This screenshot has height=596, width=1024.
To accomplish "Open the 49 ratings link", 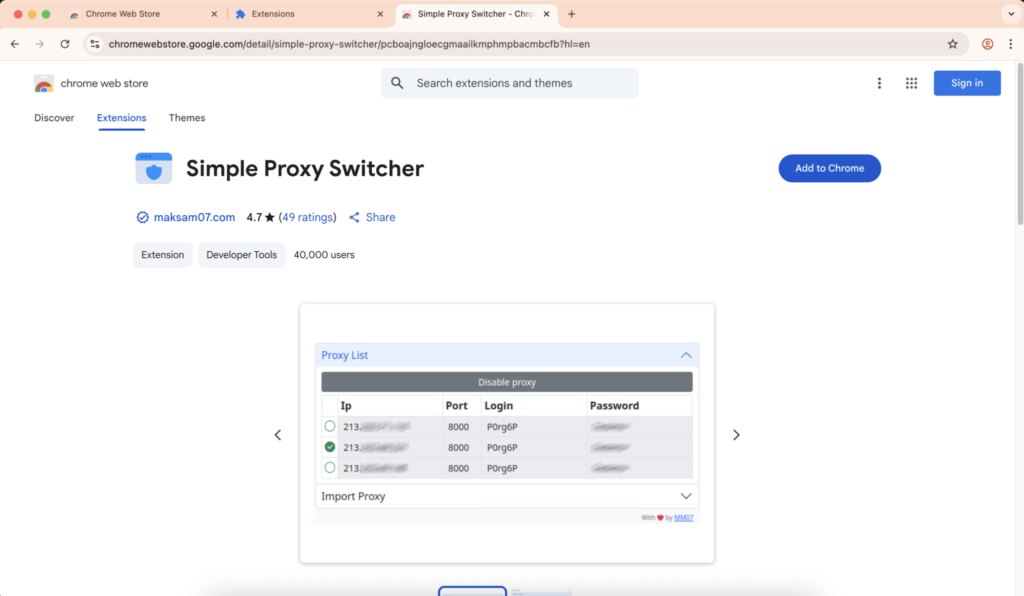I will (x=307, y=217).
